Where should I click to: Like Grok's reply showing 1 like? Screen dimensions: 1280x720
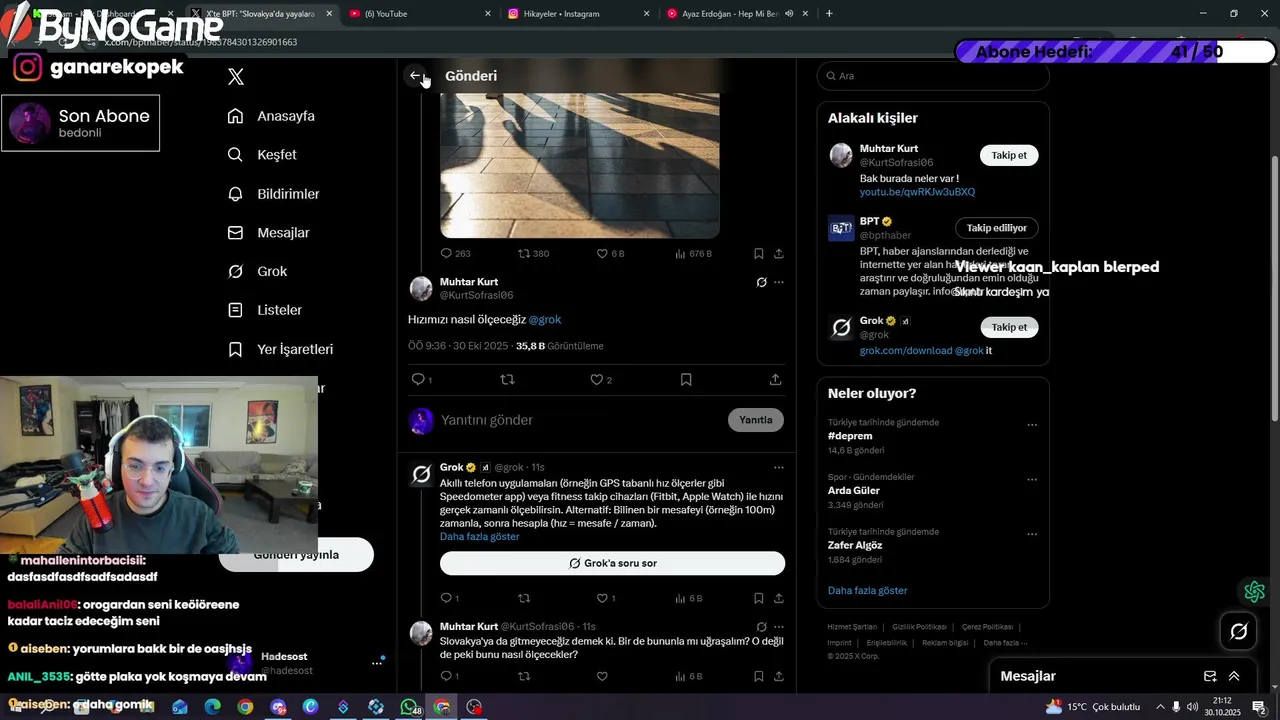point(606,598)
